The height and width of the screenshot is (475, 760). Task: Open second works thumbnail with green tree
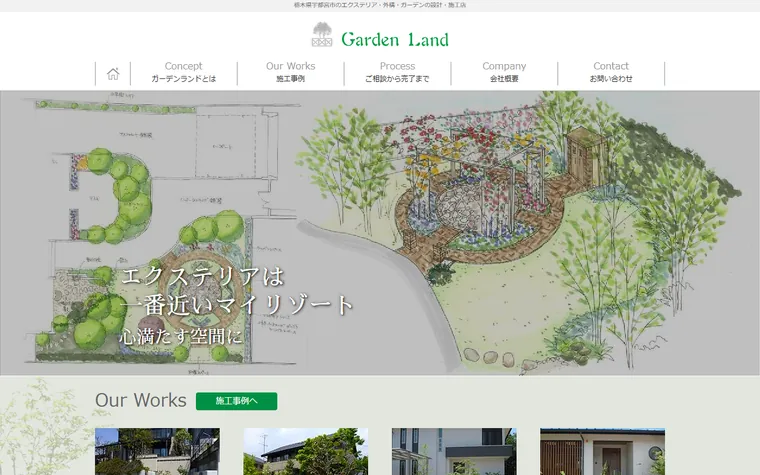pos(306,451)
